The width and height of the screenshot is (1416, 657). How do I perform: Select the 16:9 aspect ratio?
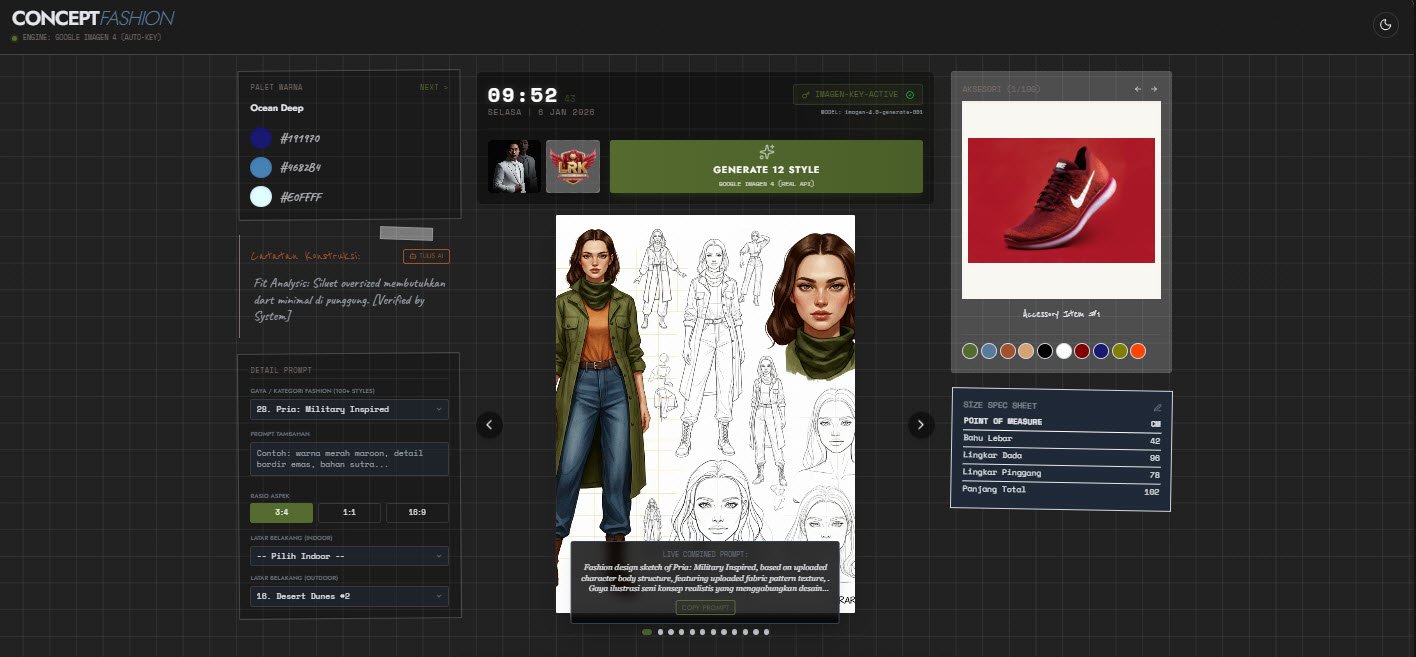click(x=417, y=513)
